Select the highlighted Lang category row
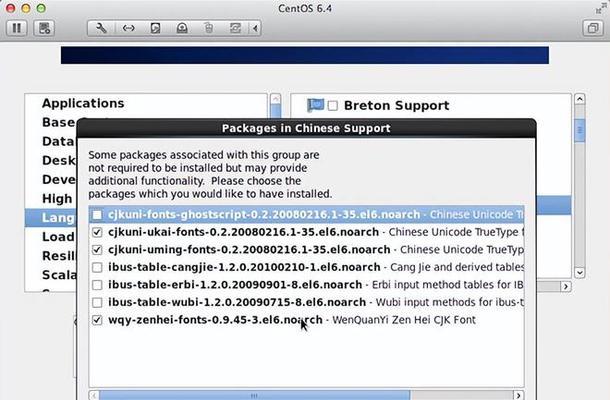610x400 pixels. pyautogui.click(x=51, y=218)
